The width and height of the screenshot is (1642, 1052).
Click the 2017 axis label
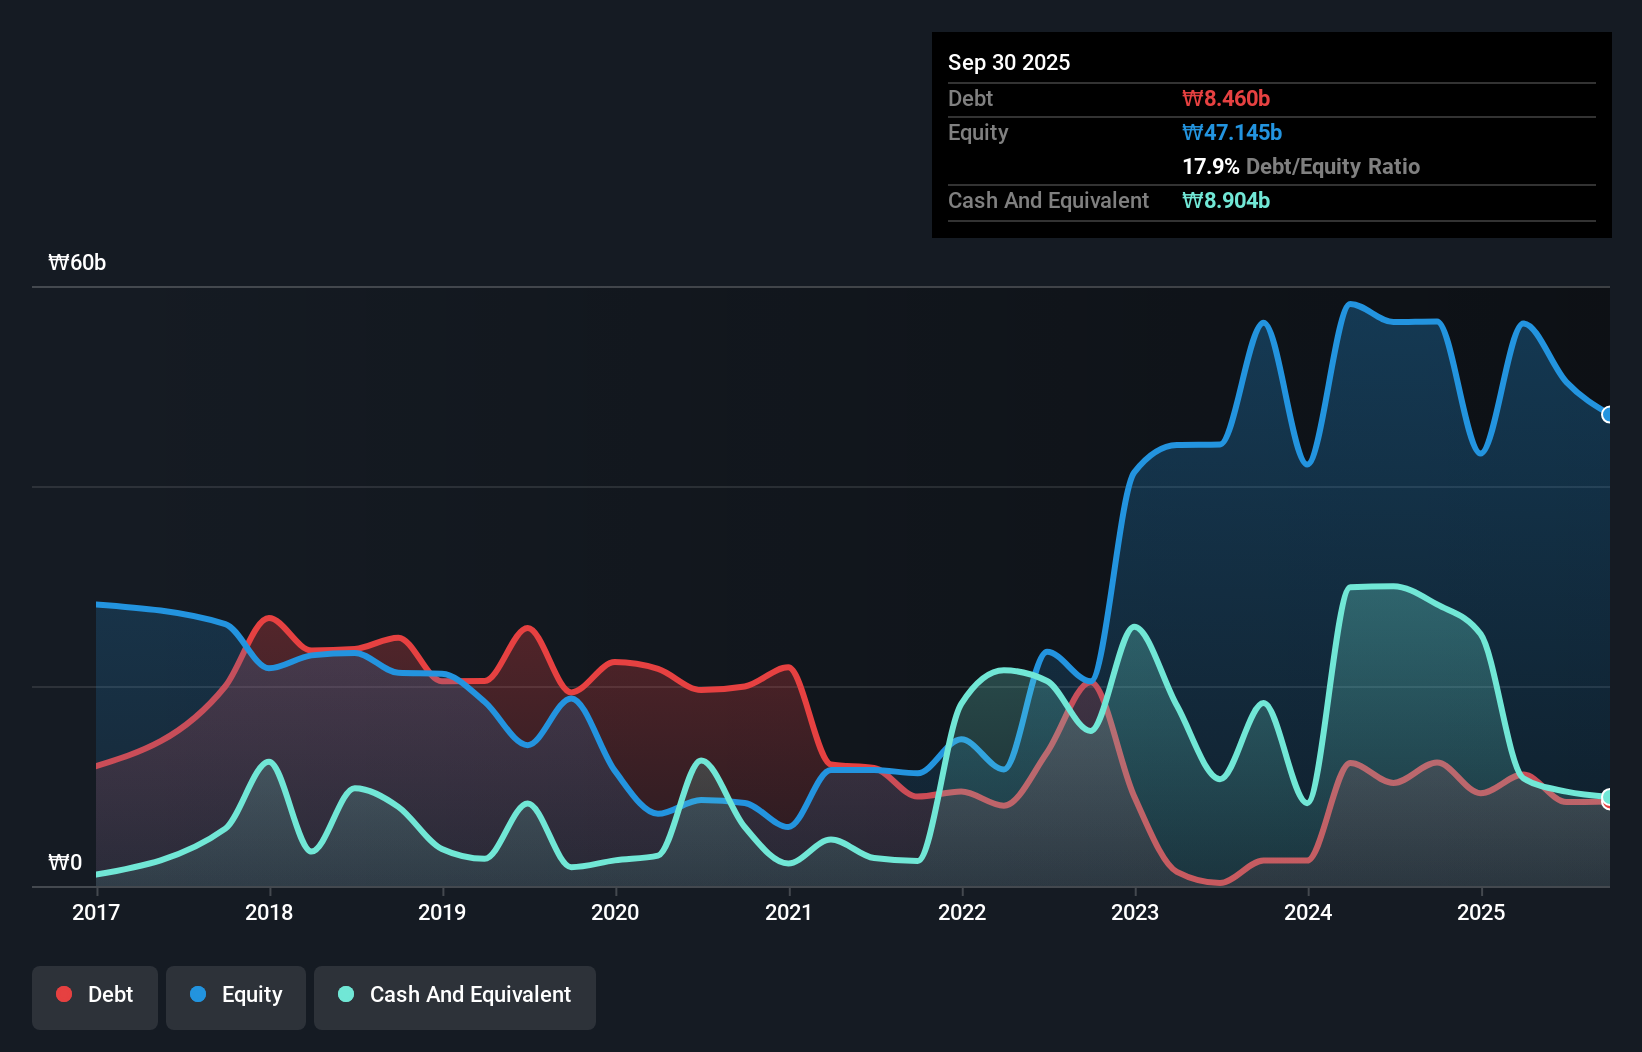[x=95, y=912]
